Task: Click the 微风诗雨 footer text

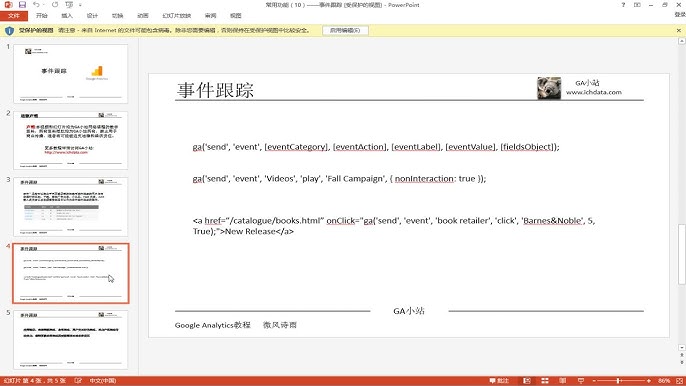Action: [280, 325]
